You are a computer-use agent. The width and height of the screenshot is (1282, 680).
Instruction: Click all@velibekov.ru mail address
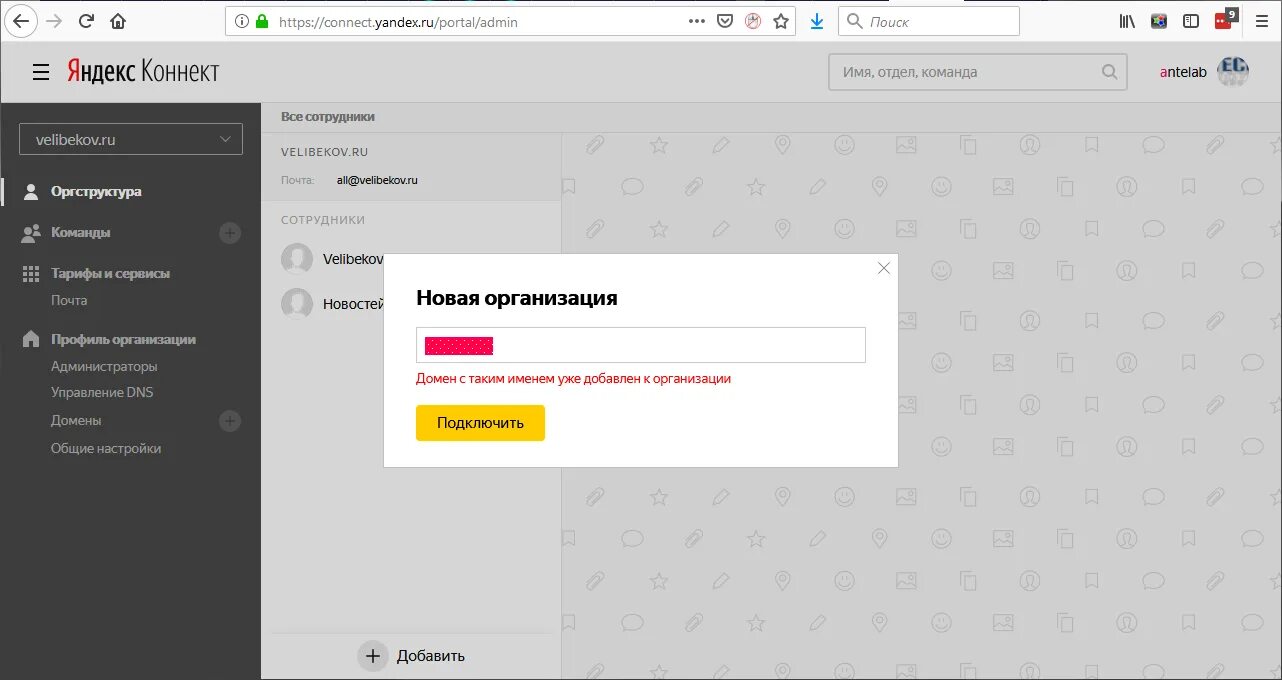coord(377,180)
